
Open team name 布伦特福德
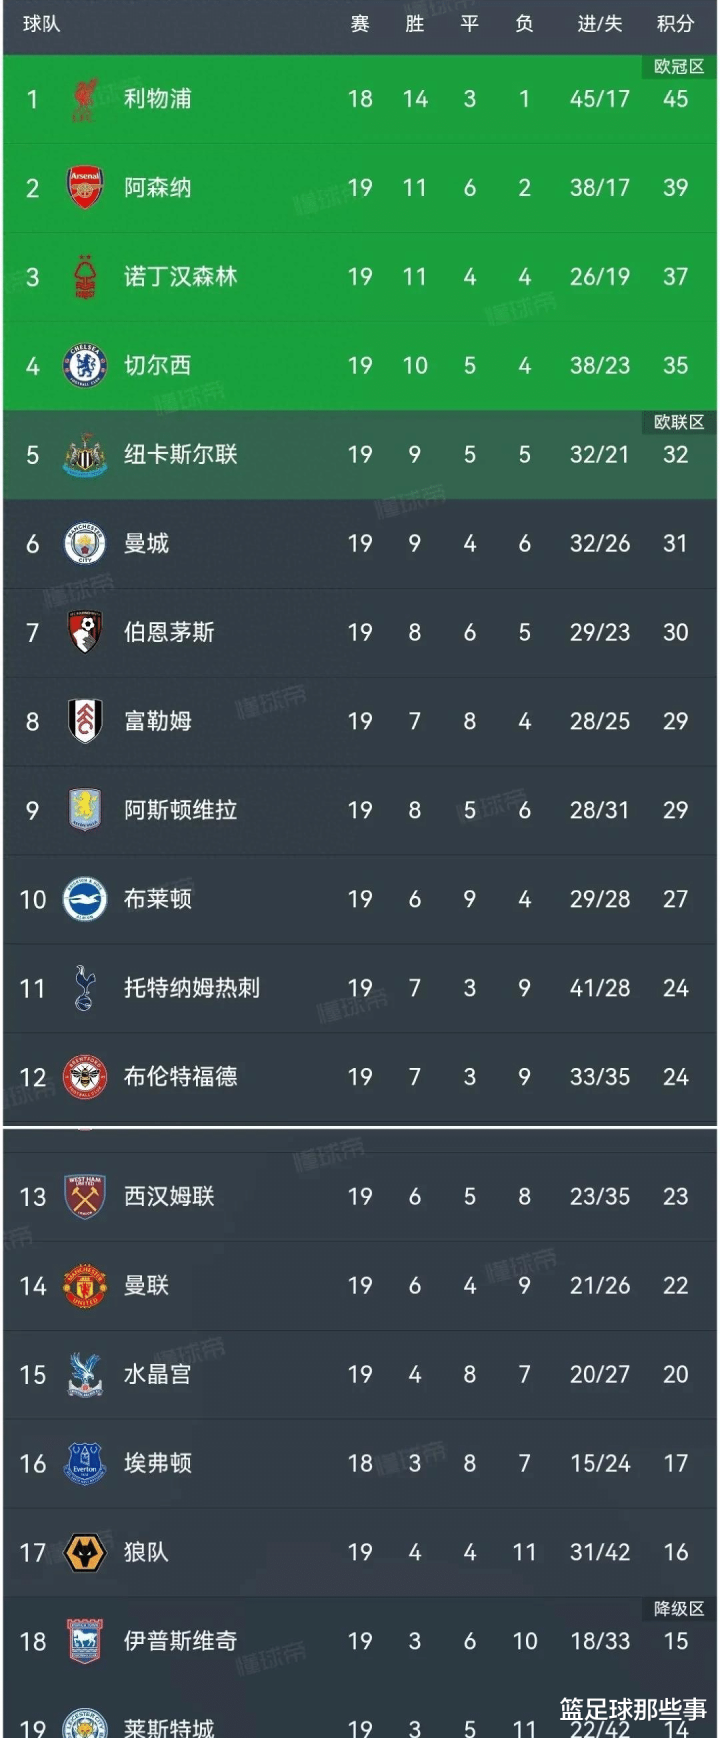(181, 1077)
